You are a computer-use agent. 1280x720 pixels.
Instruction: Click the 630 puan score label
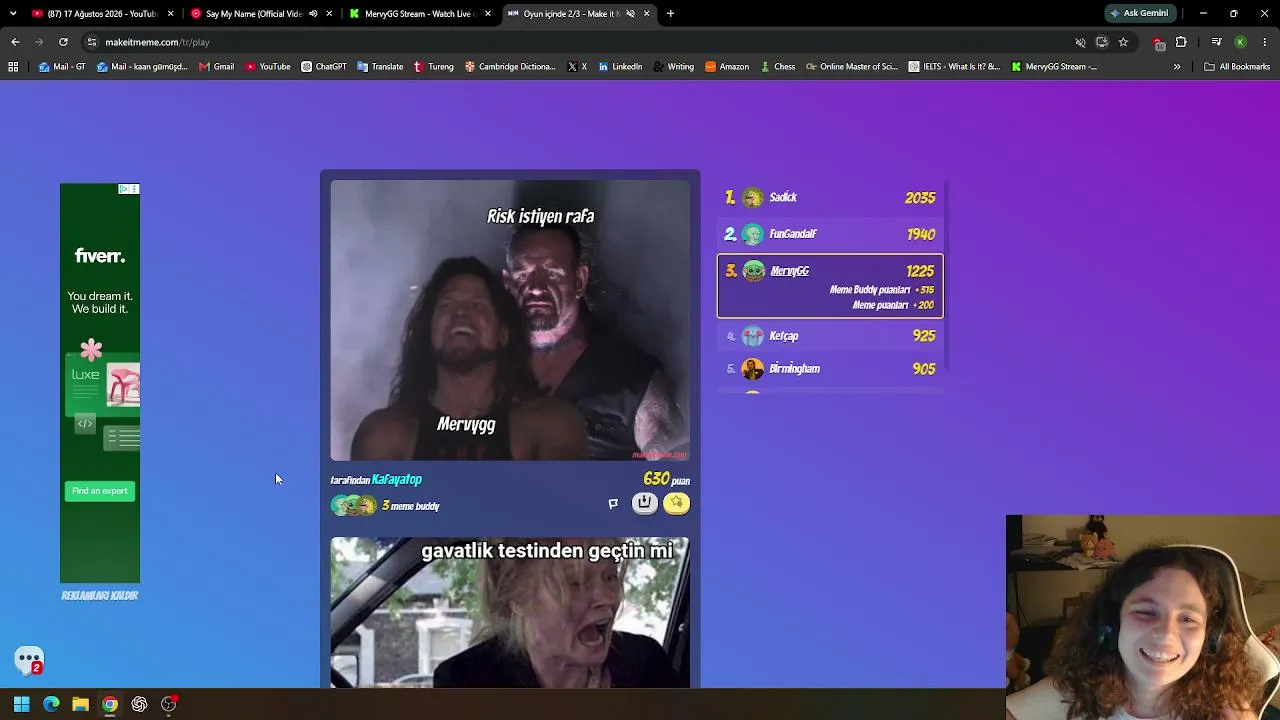[667, 480]
